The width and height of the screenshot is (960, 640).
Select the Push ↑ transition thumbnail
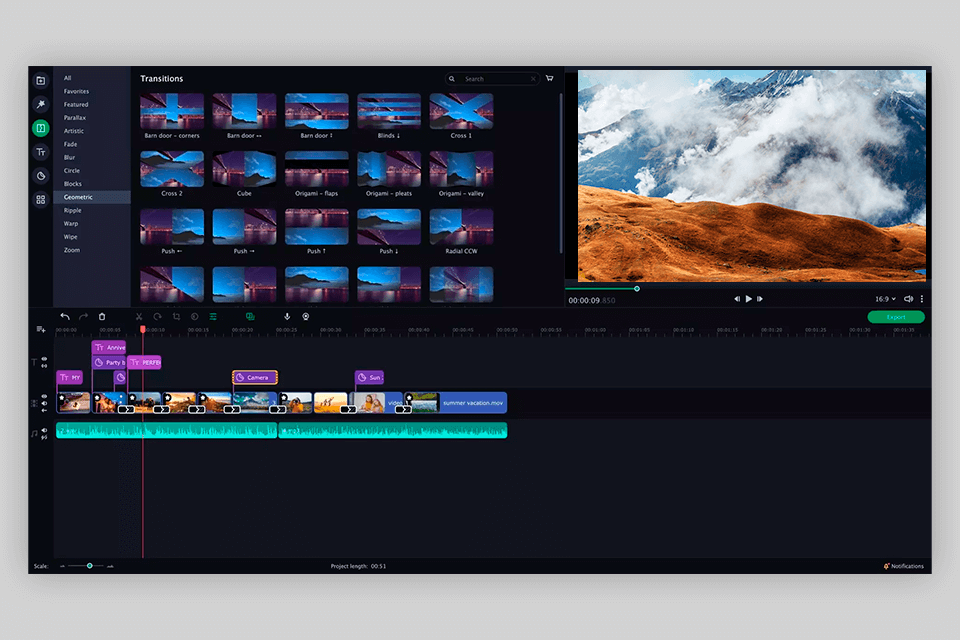click(x=317, y=227)
